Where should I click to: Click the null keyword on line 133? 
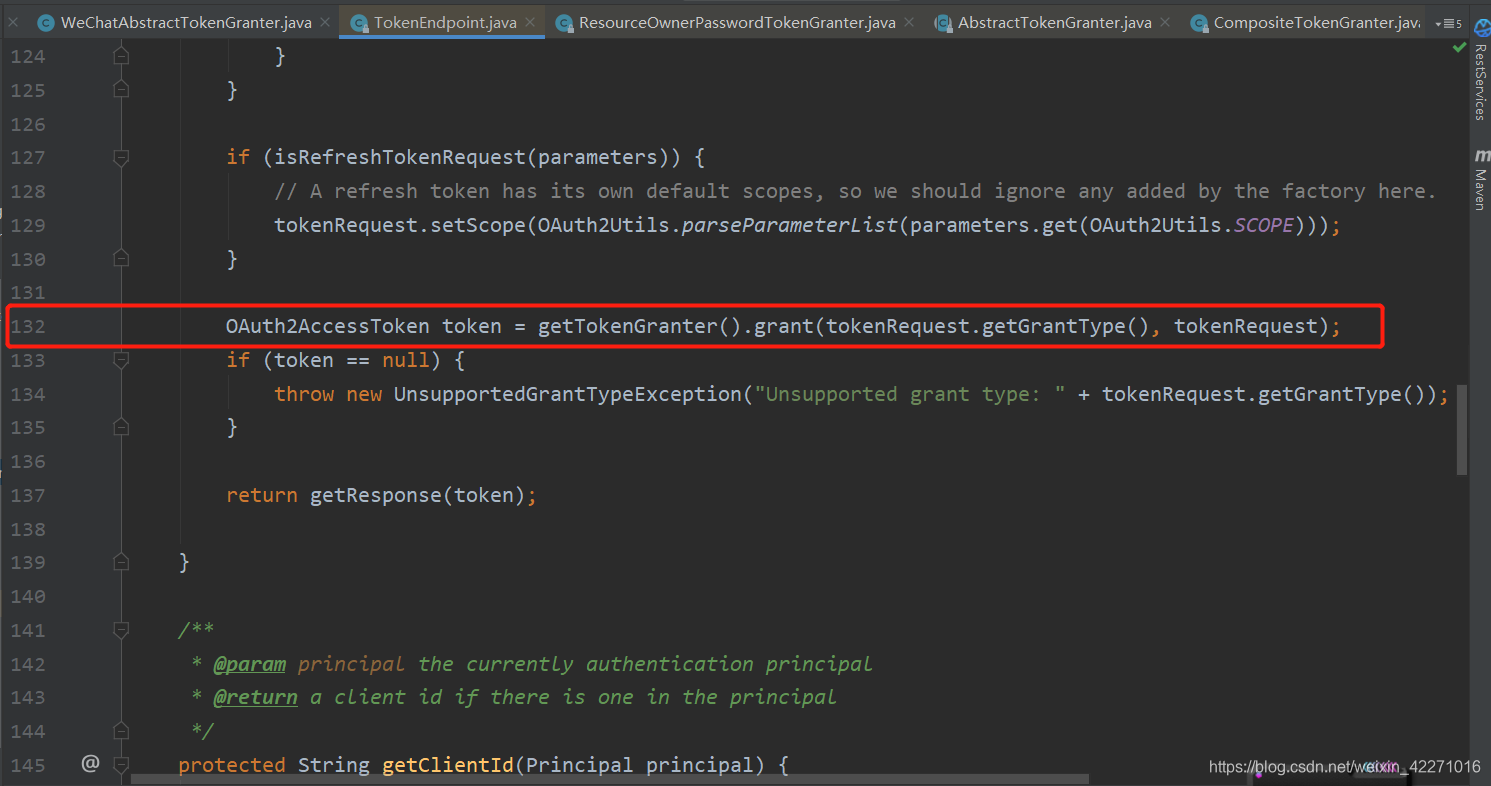(406, 360)
